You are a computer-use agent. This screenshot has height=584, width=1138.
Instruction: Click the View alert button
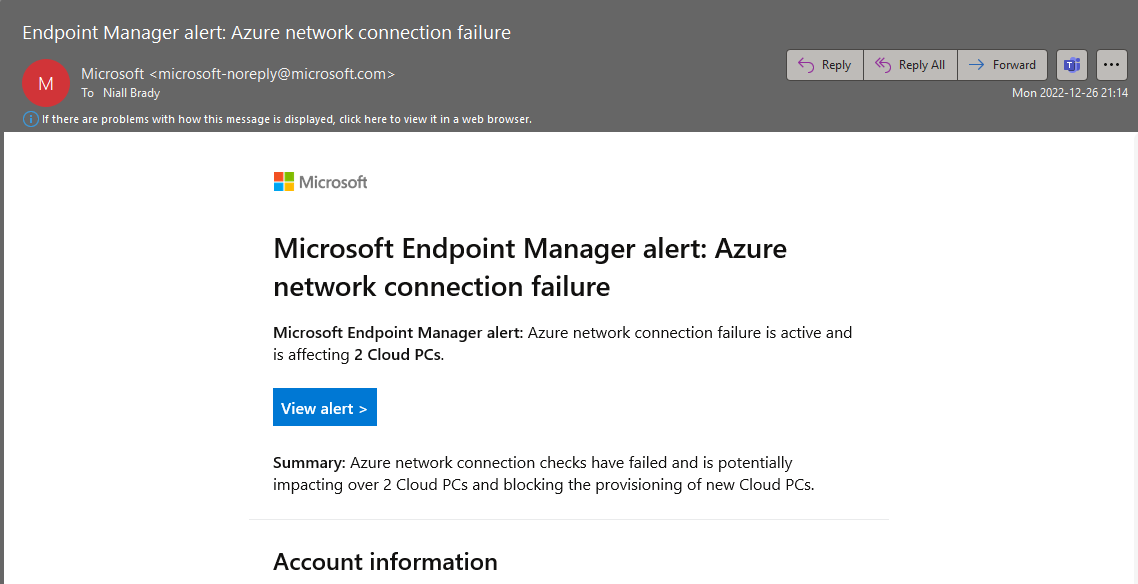[x=324, y=408]
